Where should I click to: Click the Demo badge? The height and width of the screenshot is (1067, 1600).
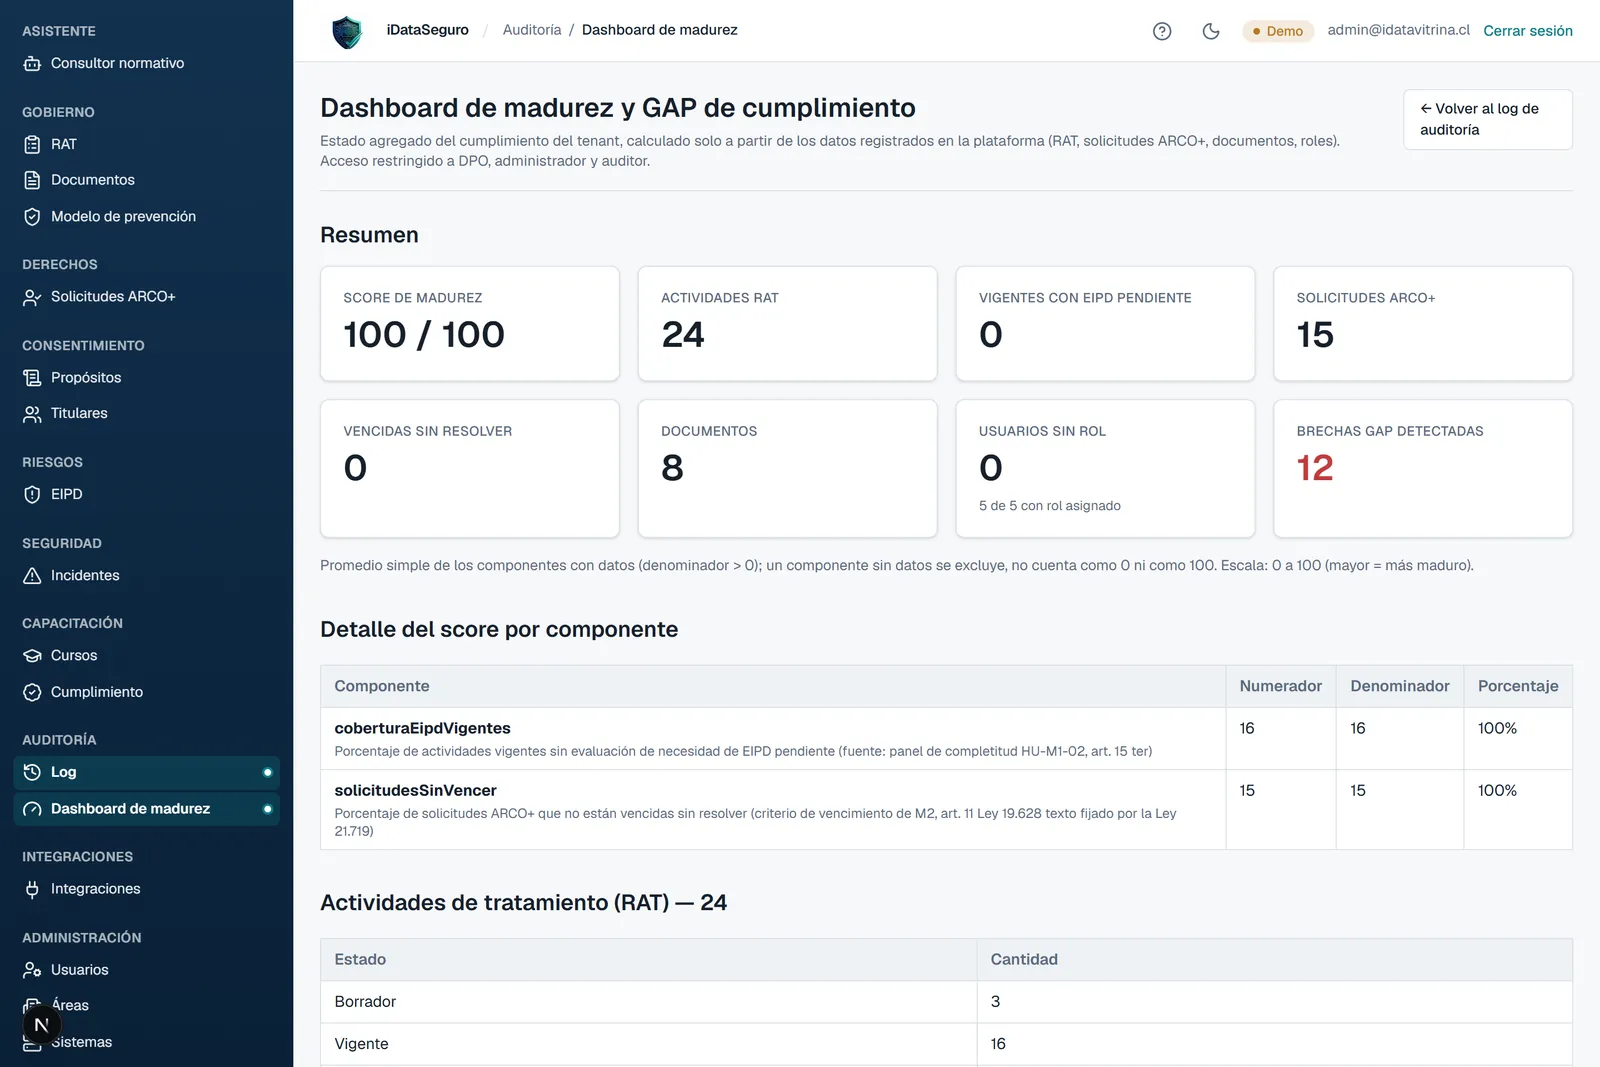pyautogui.click(x=1277, y=31)
